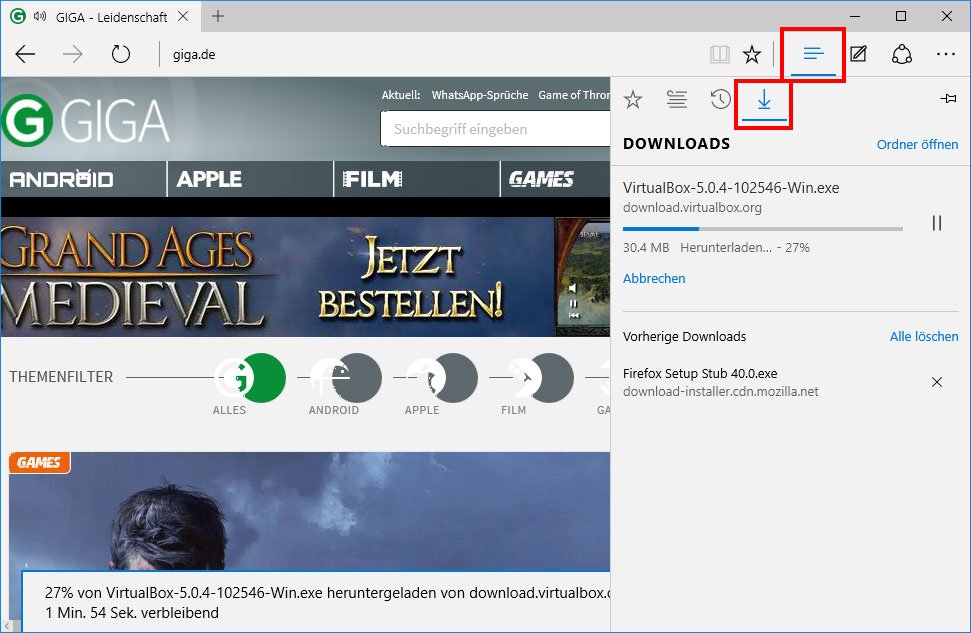This screenshot has width=971, height=633.
Task: Open WhatsApp-Sprüche trending link
Action: tap(480, 95)
